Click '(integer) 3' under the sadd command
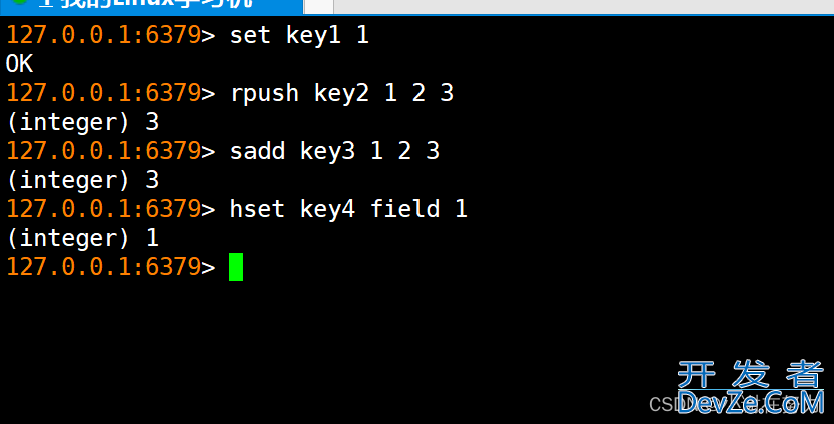This screenshot has width=834, height=424. 82,180
